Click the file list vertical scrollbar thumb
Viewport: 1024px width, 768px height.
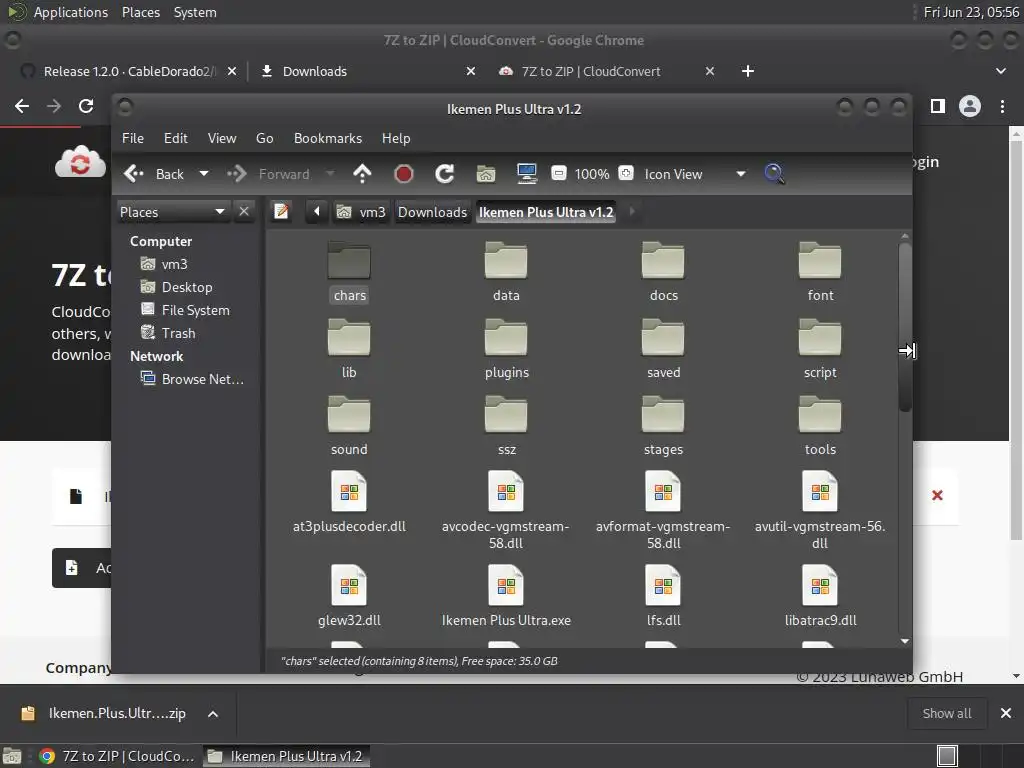pyautogui.click(x=904, y=327)
